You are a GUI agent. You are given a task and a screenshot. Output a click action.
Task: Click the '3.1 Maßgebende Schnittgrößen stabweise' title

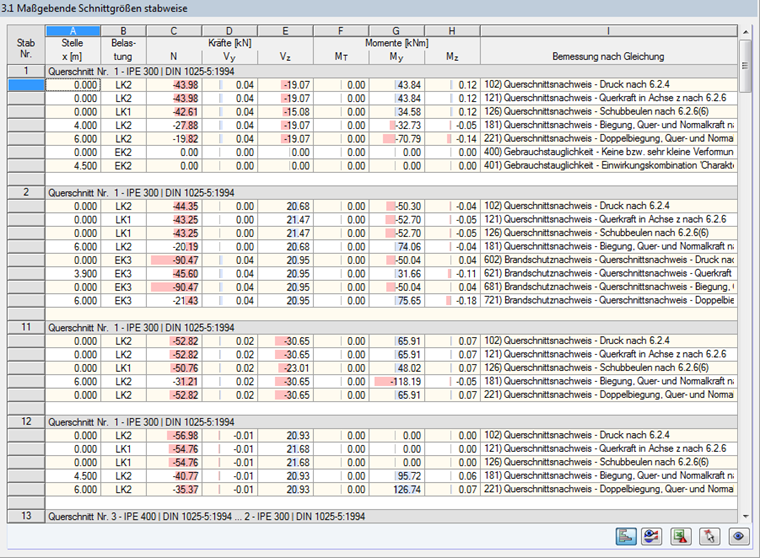[94, 8]
